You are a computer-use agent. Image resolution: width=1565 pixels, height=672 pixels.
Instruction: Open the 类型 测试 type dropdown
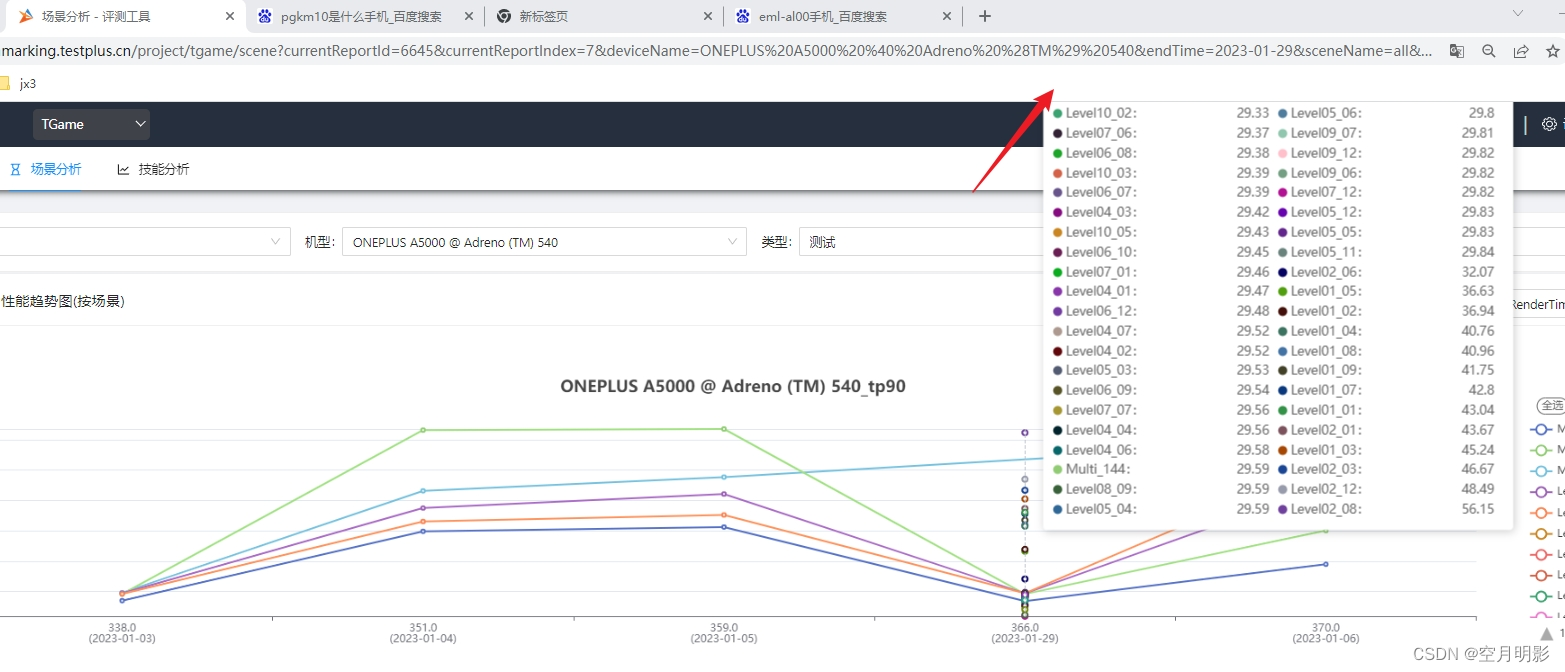900,241
